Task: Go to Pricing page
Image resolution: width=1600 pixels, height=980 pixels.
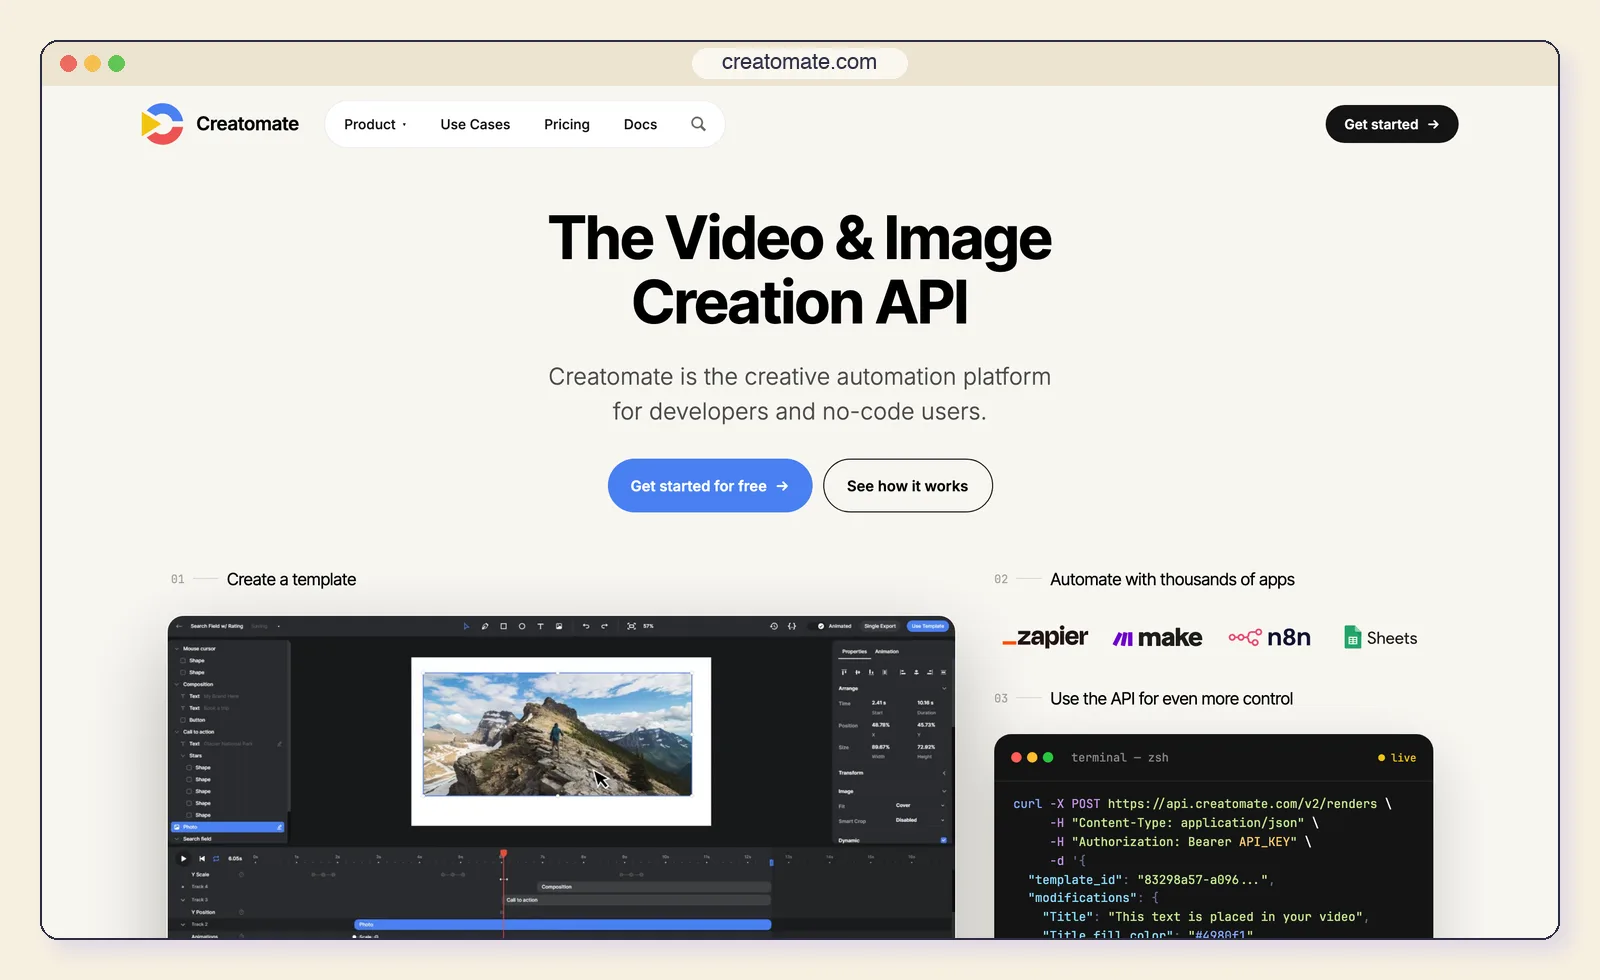Action: [x=567, y=124]
